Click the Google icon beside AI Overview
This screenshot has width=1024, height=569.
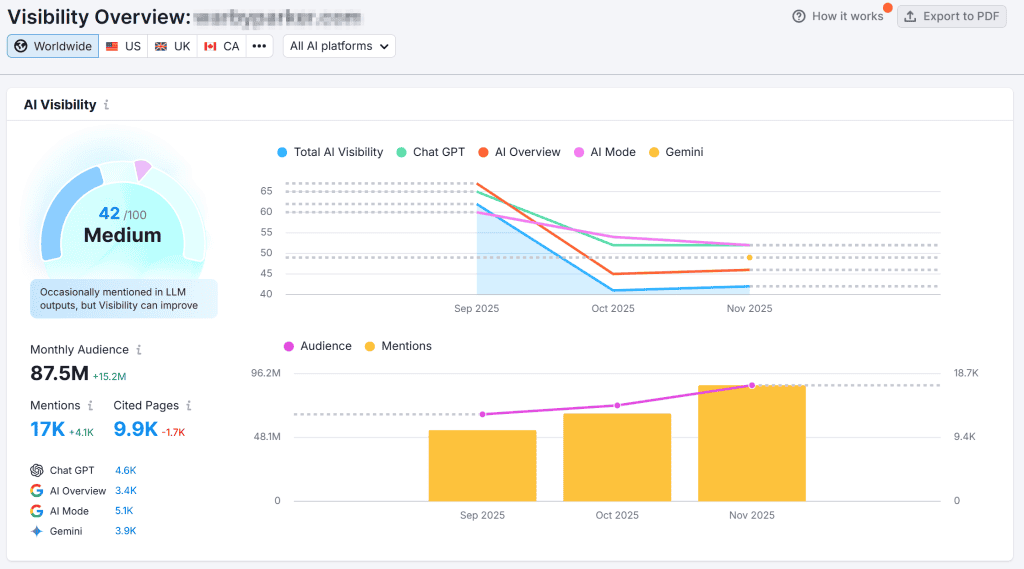tap(37, 491)
